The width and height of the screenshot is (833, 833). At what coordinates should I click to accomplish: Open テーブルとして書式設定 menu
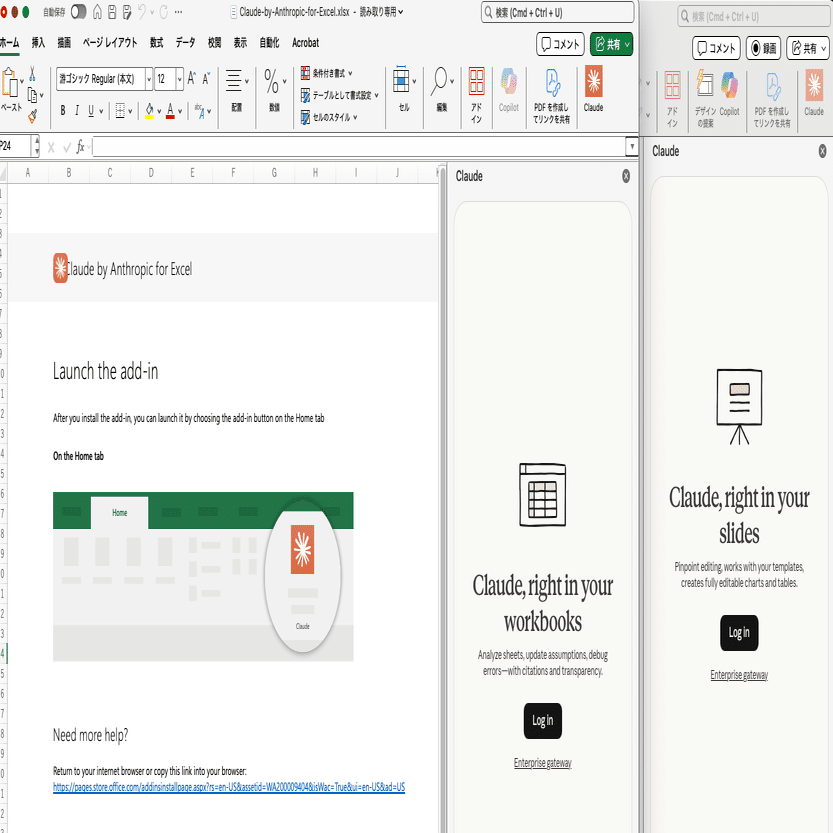click(x=339, y=95)
